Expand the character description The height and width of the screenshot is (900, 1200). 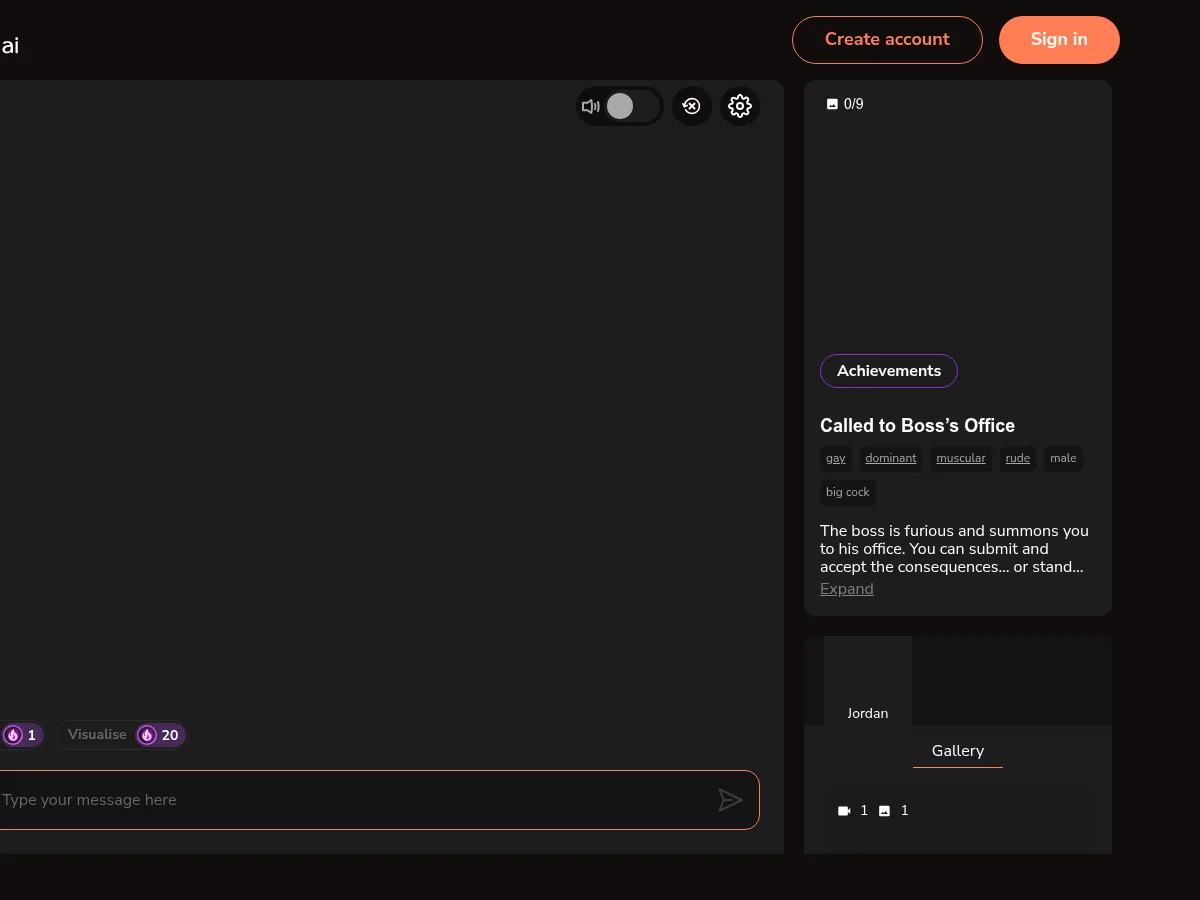[847, 589]
